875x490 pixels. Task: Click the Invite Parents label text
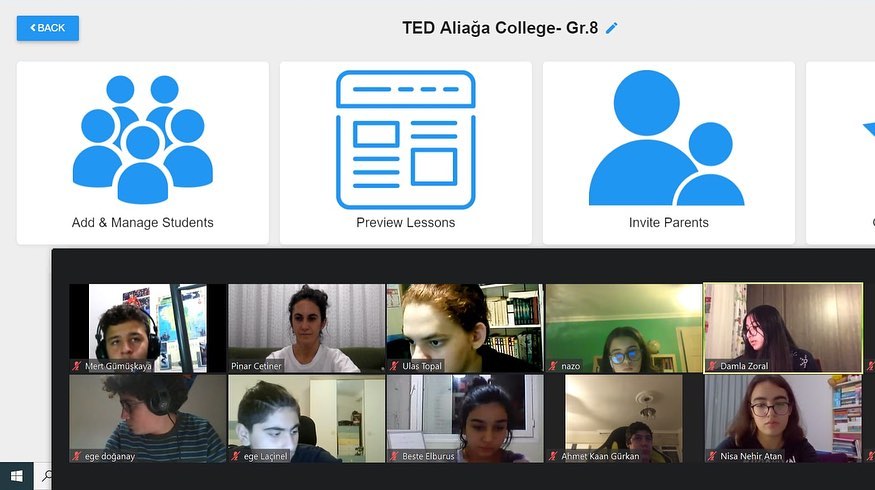click(x=669, y=223)
